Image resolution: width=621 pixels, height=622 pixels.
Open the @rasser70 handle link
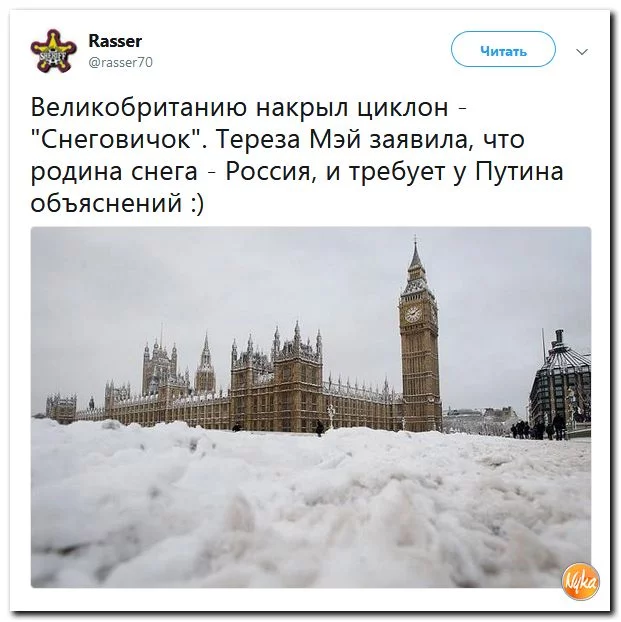[x=121, y=62]
